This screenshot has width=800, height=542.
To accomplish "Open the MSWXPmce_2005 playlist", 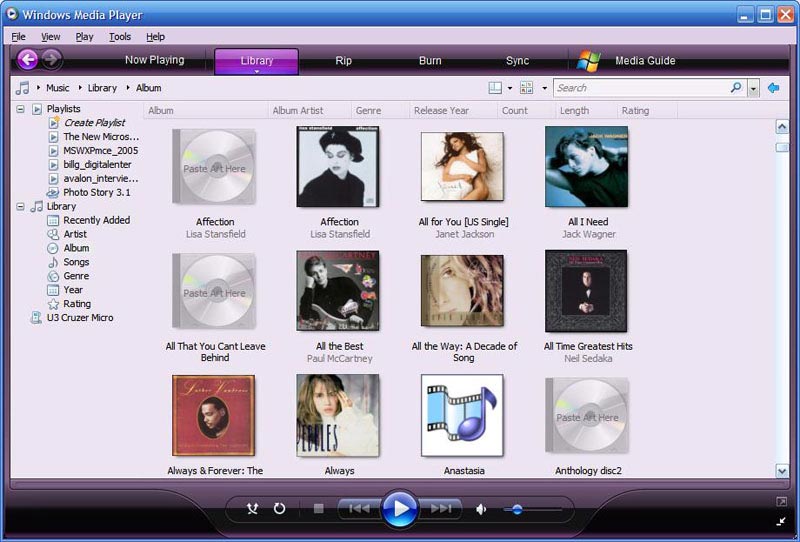I will click(x=101, y=151).
